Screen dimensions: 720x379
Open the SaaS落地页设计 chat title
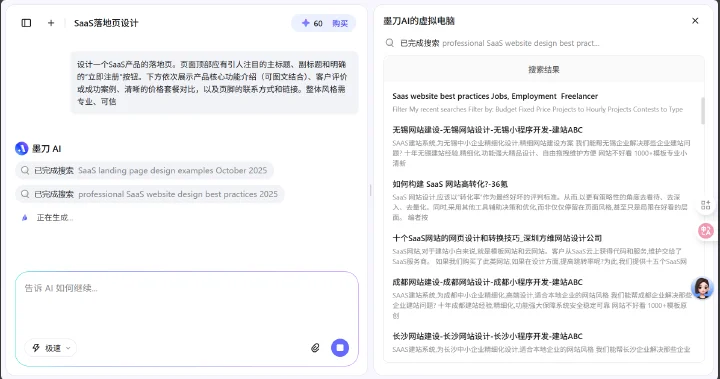106,23
